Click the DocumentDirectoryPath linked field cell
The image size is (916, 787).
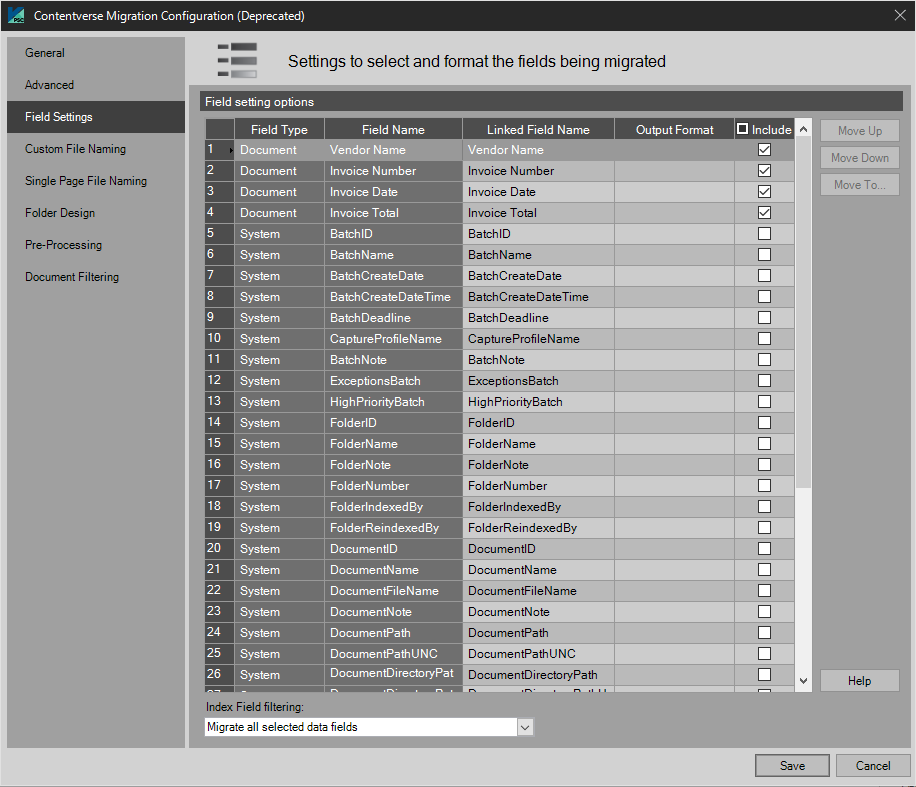(x=538, y=675)
